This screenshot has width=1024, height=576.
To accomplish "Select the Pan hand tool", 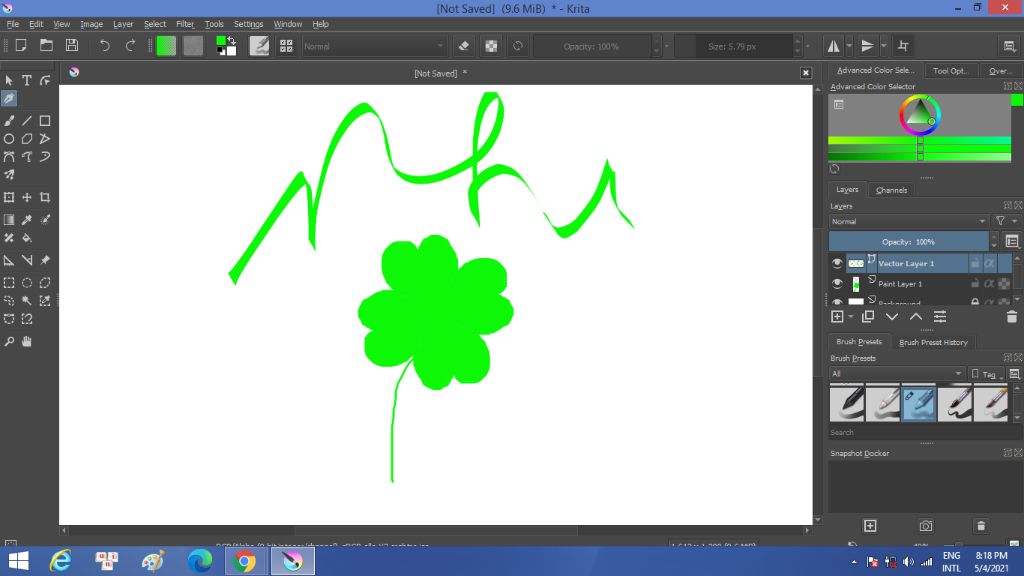I will [x=27, y=342].
